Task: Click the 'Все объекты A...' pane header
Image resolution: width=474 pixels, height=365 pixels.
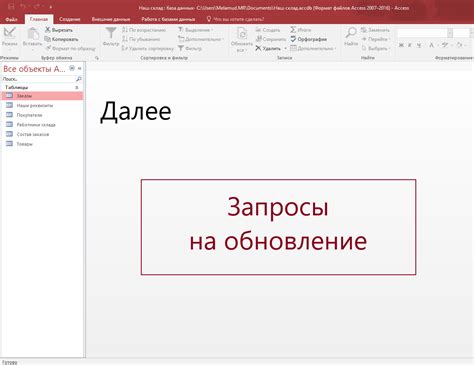Action: click(34, 69)
